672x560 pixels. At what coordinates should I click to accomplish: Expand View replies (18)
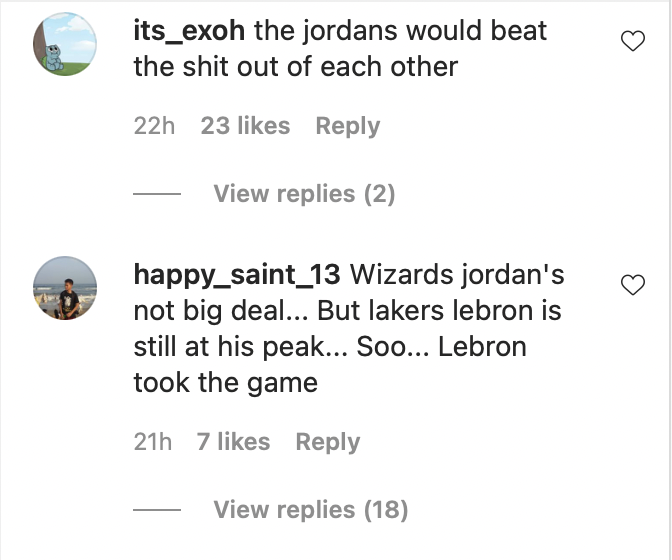point(311,510)
